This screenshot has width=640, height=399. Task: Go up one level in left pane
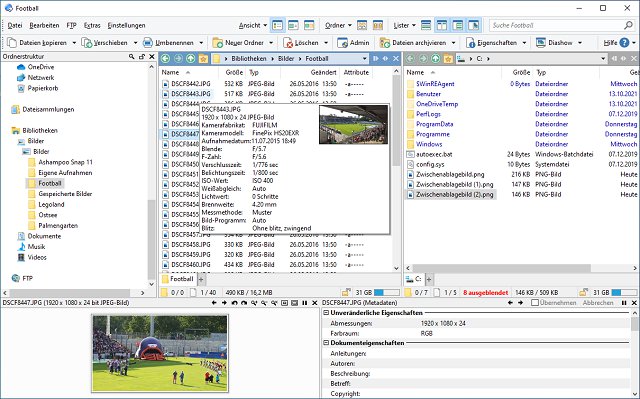[191, 58]
